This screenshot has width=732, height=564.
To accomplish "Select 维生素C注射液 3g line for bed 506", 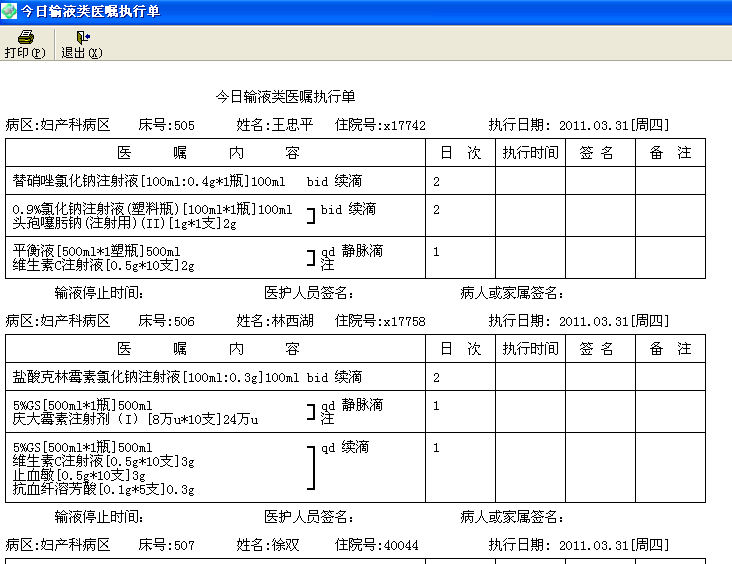I will pos(103,461).
